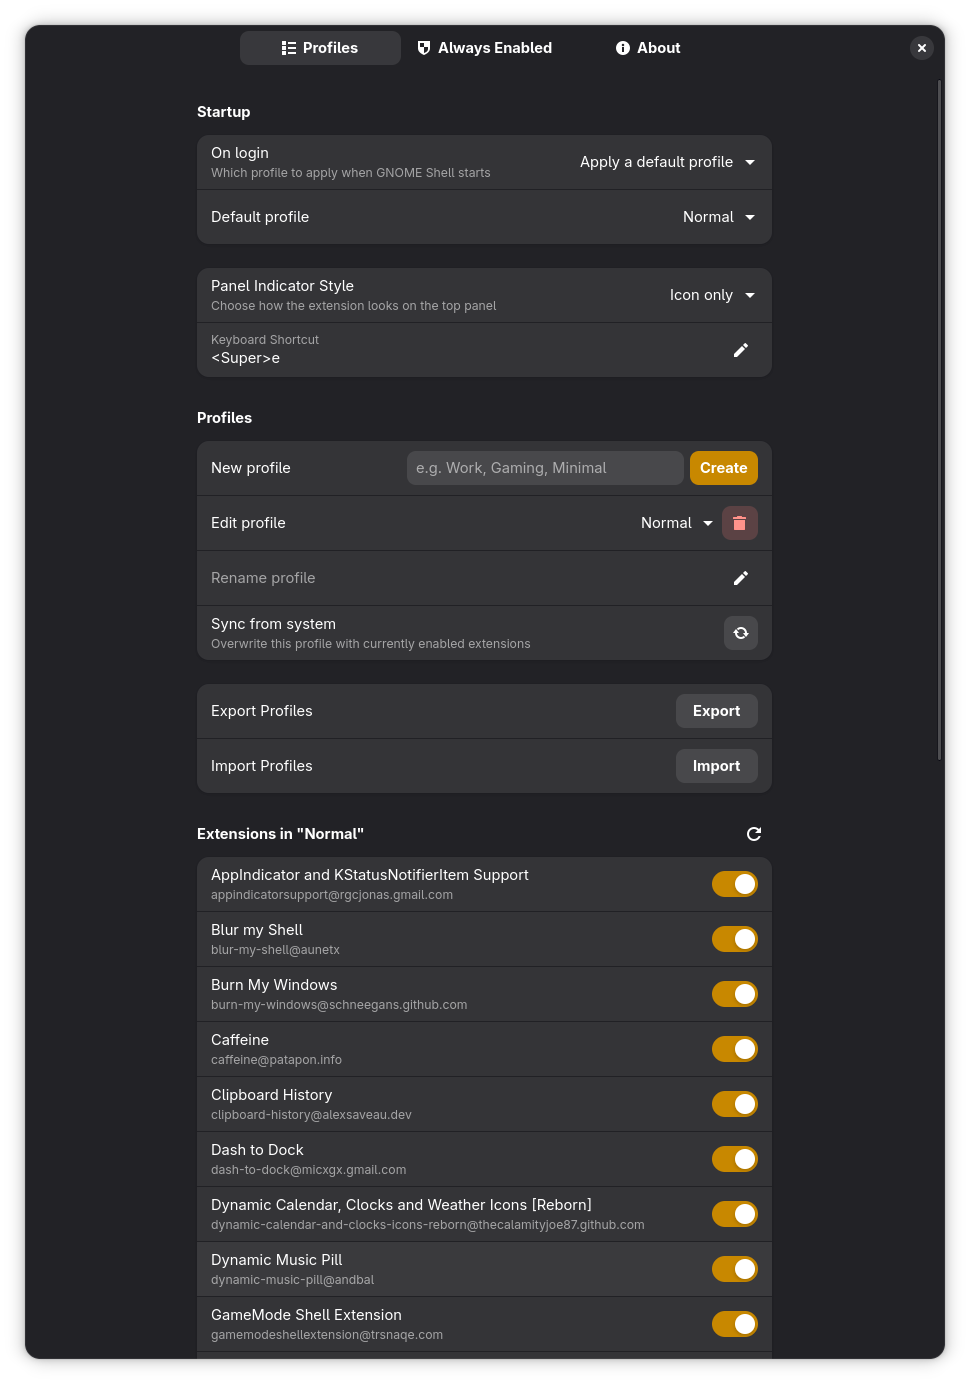
Task: Change the Panel Indicator Style dropdown
Action: coord(711,295)
